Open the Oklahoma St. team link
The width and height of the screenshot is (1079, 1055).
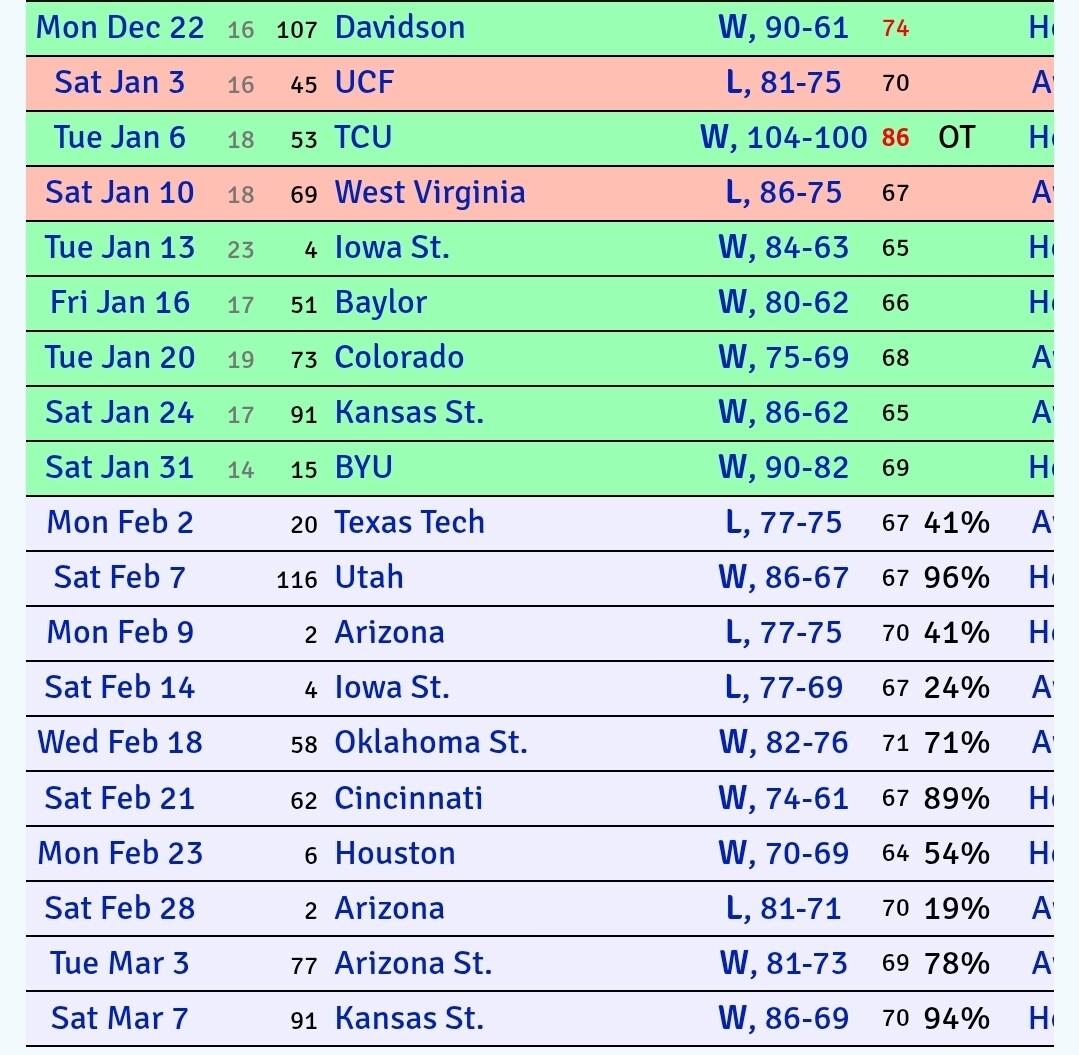pyautogui.click(x=430, y=742)
